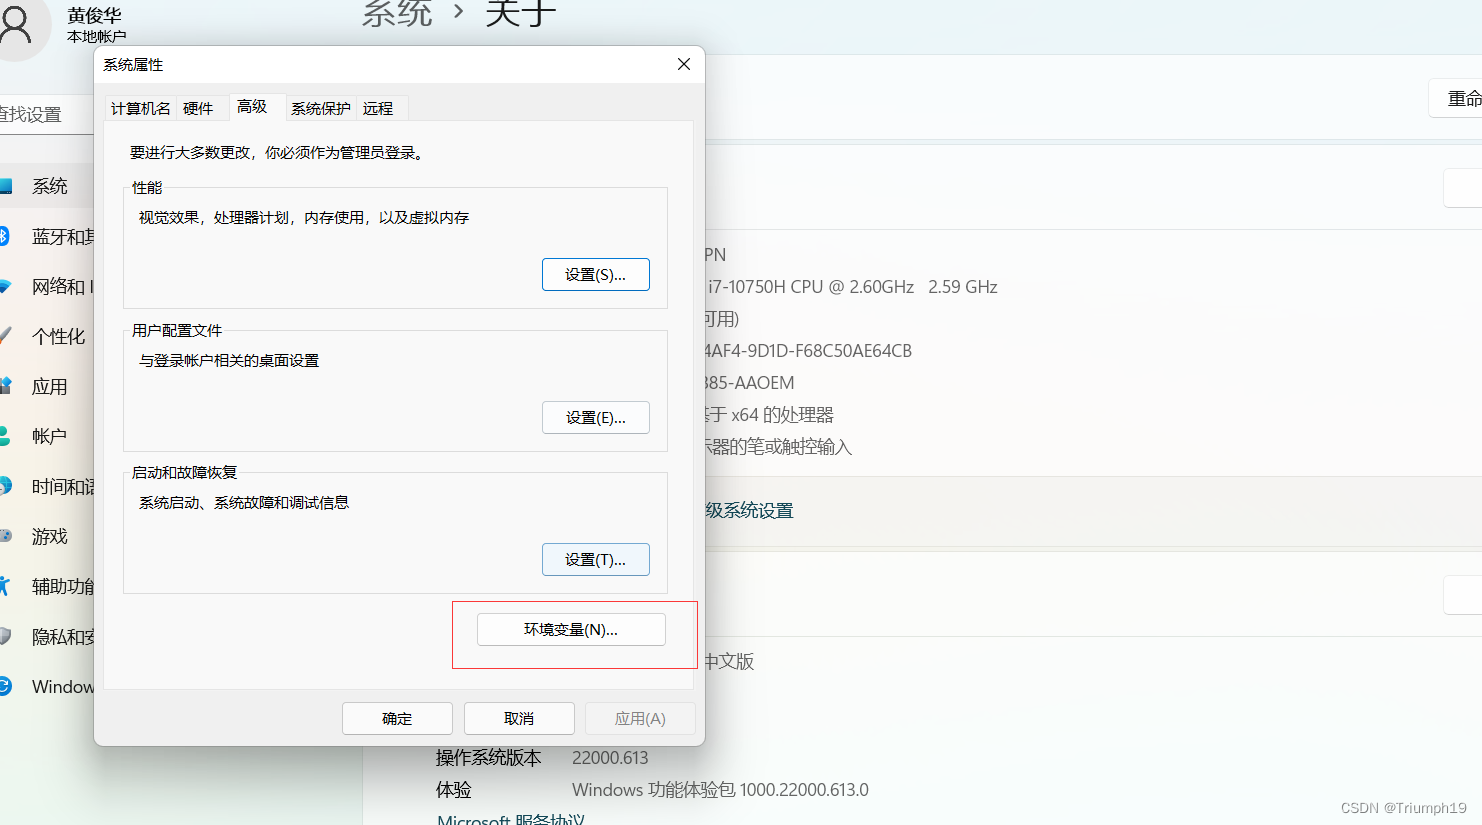
Task: Click user name 黄俊华 in Settings
Action: point(94,15)
